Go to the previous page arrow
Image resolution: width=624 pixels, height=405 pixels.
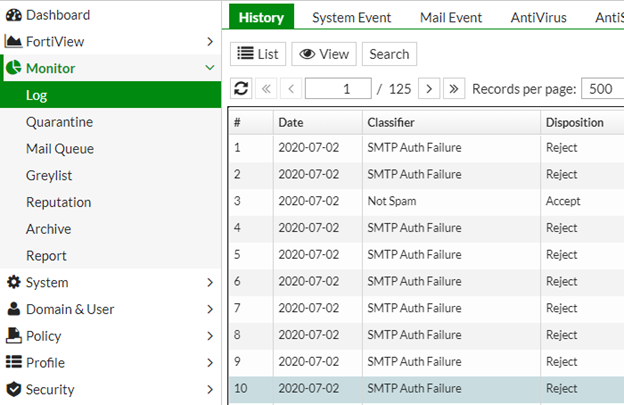point(291,89)
